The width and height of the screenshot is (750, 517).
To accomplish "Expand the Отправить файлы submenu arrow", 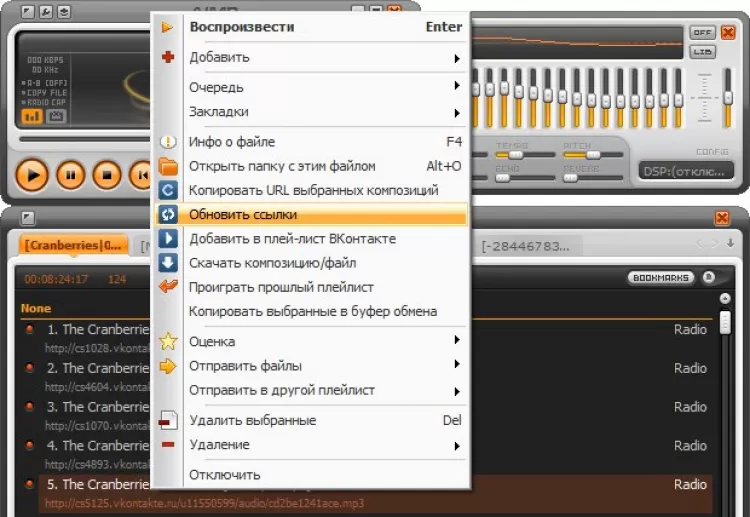I will point(457,364).
